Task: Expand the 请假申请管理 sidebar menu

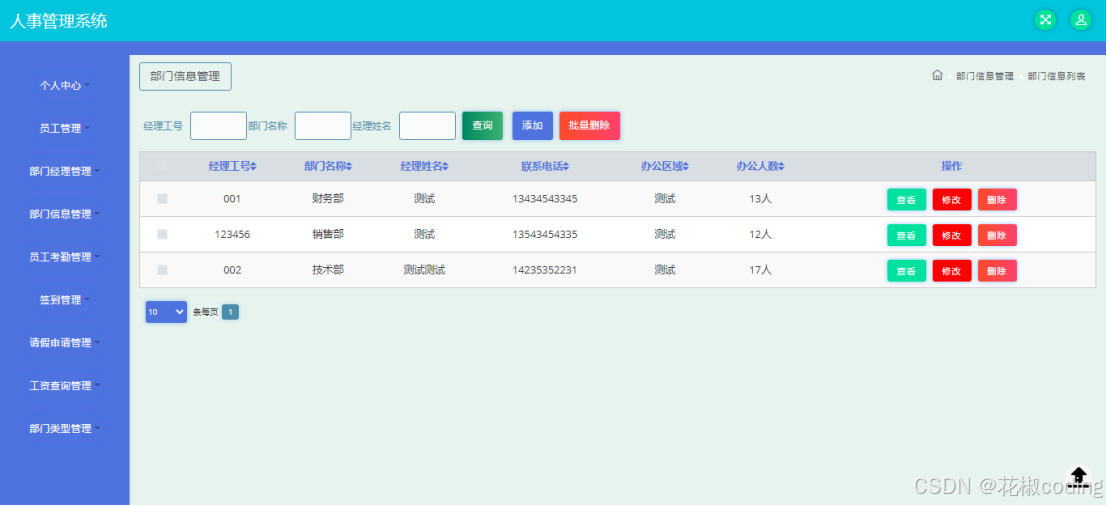Action: pos(64,343)
